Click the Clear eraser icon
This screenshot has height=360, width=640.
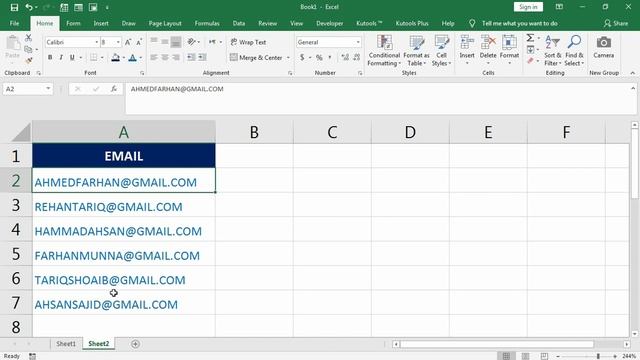(530, 61)
